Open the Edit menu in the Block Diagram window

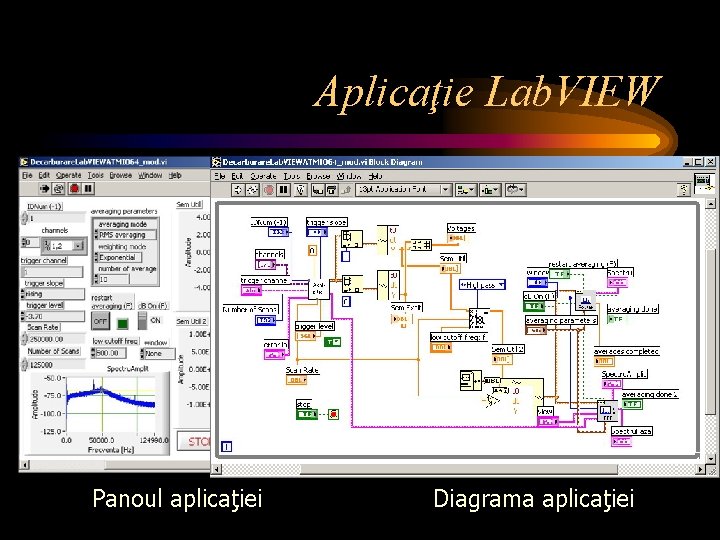237,176
